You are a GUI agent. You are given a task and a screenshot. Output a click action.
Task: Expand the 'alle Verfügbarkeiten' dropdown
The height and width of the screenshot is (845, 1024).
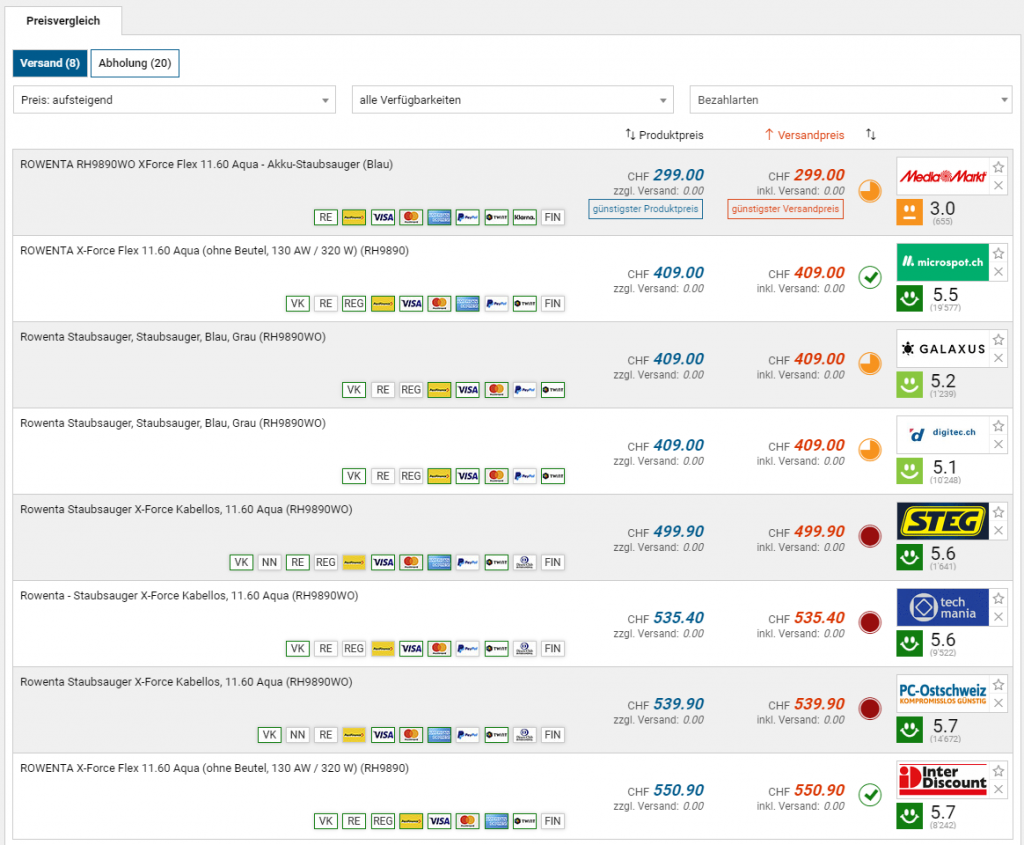point(512,100)
